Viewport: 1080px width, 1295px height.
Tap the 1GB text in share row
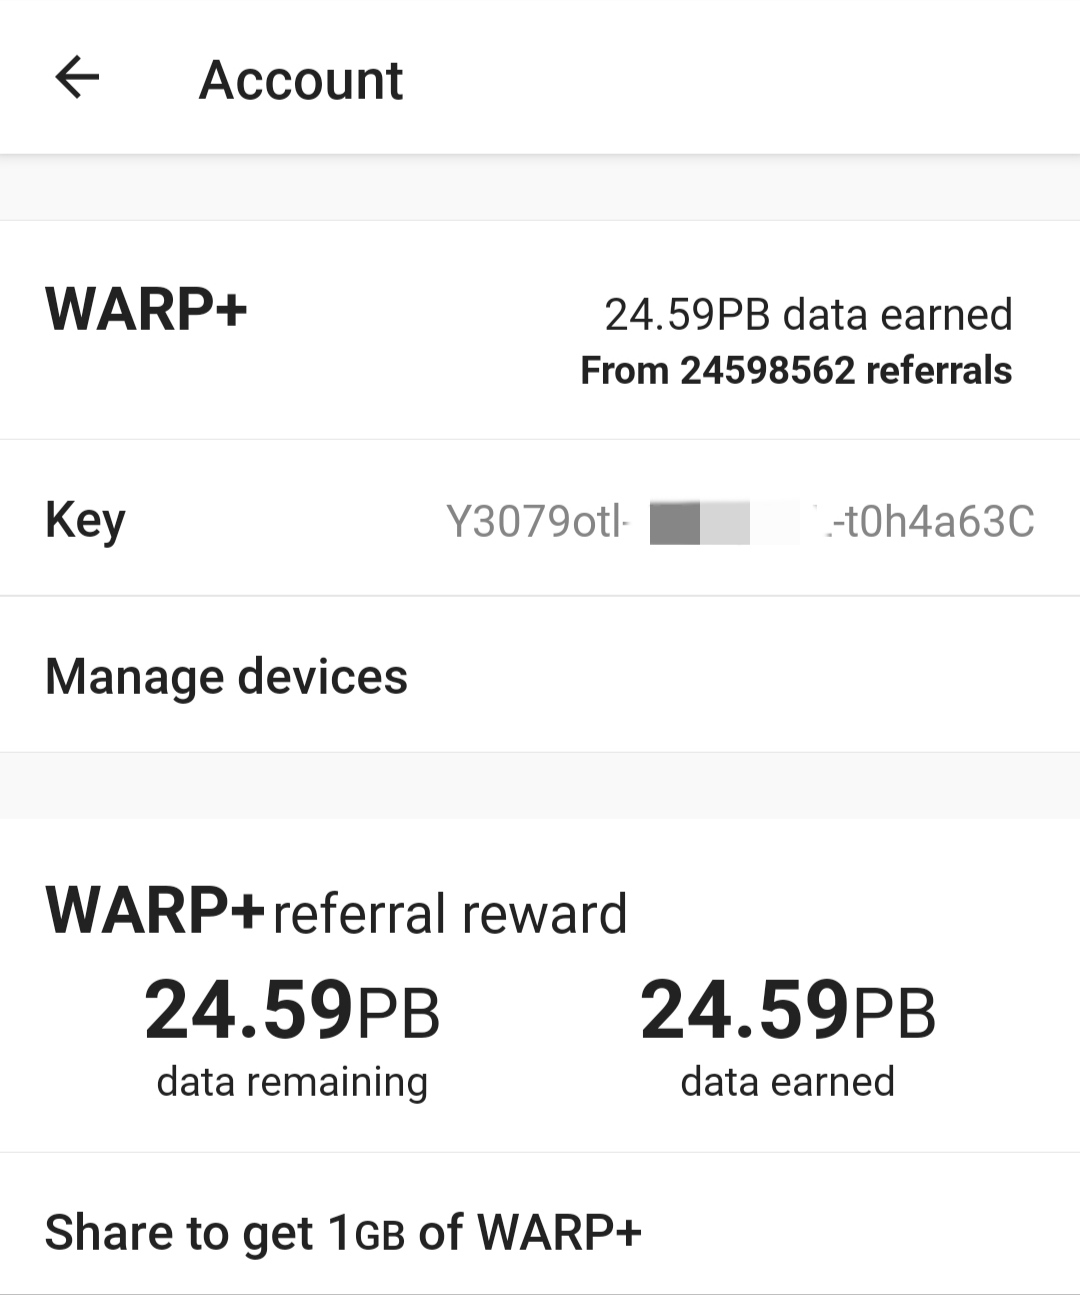[366, 1232]
